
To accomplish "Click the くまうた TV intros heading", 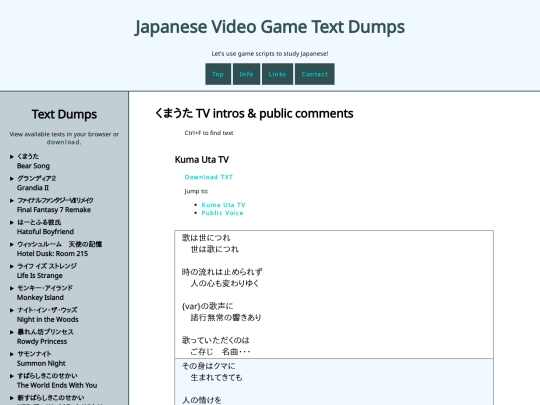I will (254, 113).
